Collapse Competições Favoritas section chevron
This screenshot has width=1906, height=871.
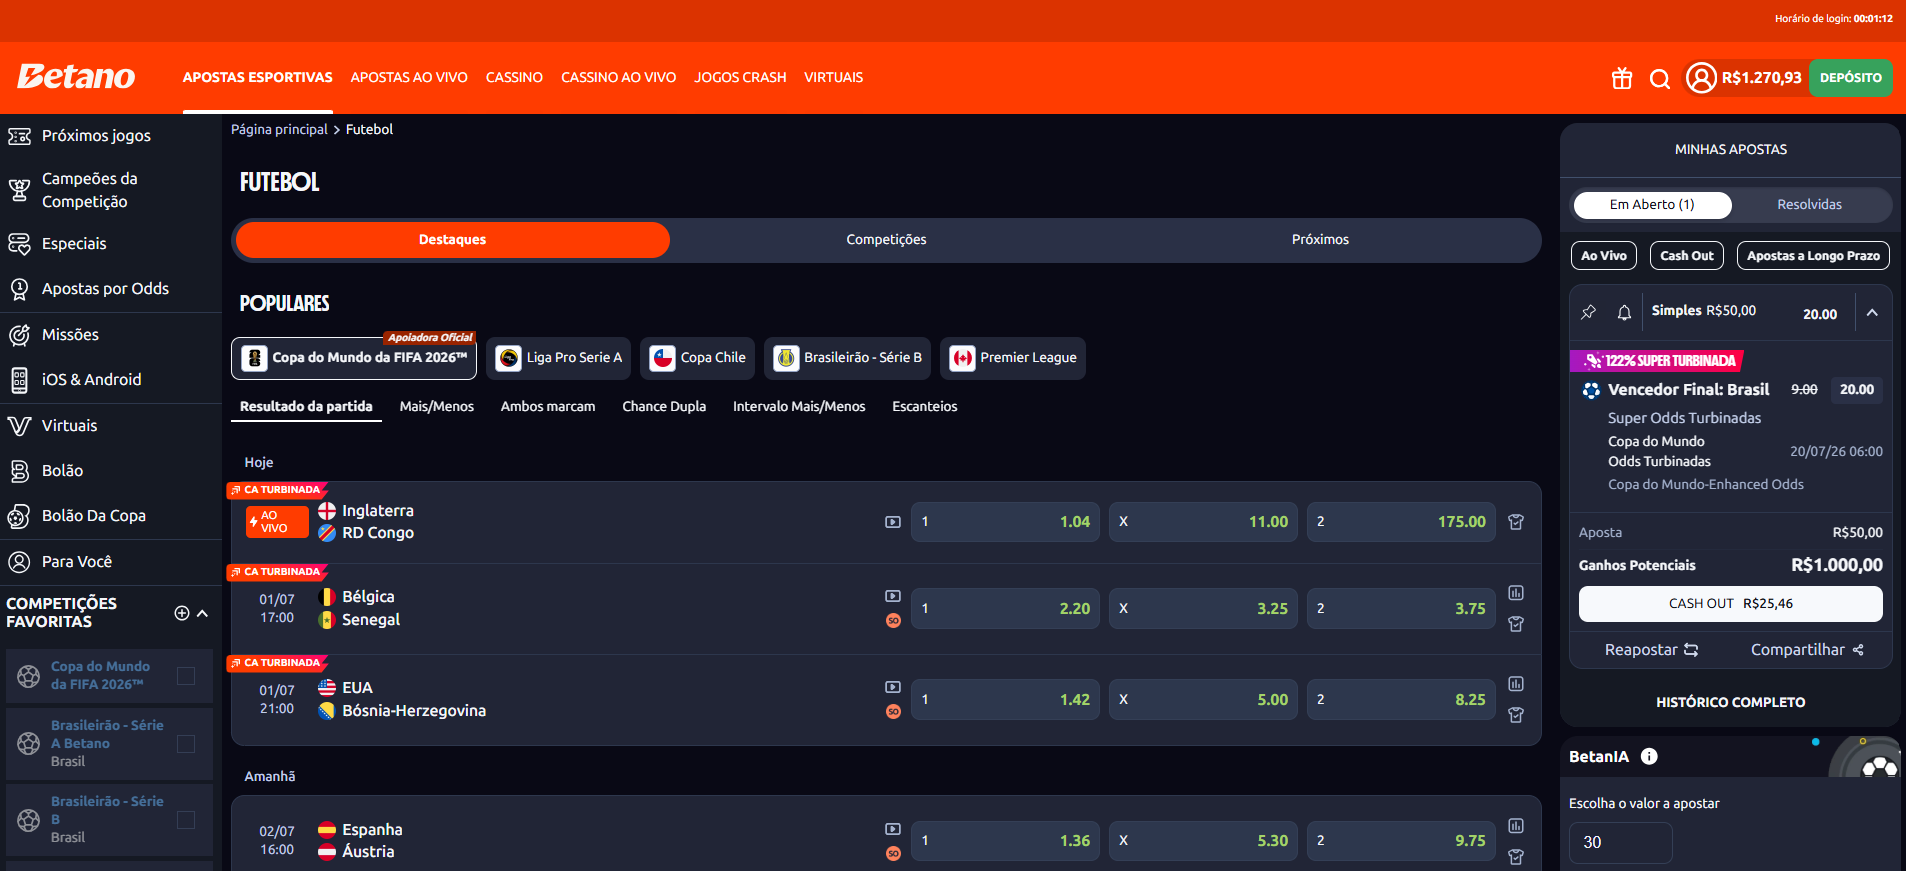pos(203,613)
